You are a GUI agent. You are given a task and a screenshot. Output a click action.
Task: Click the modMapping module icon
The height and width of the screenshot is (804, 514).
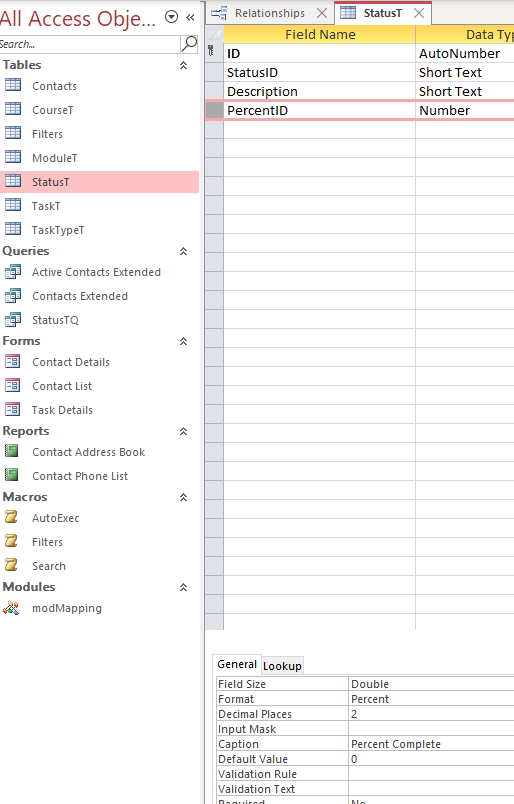tap(11, 608)
